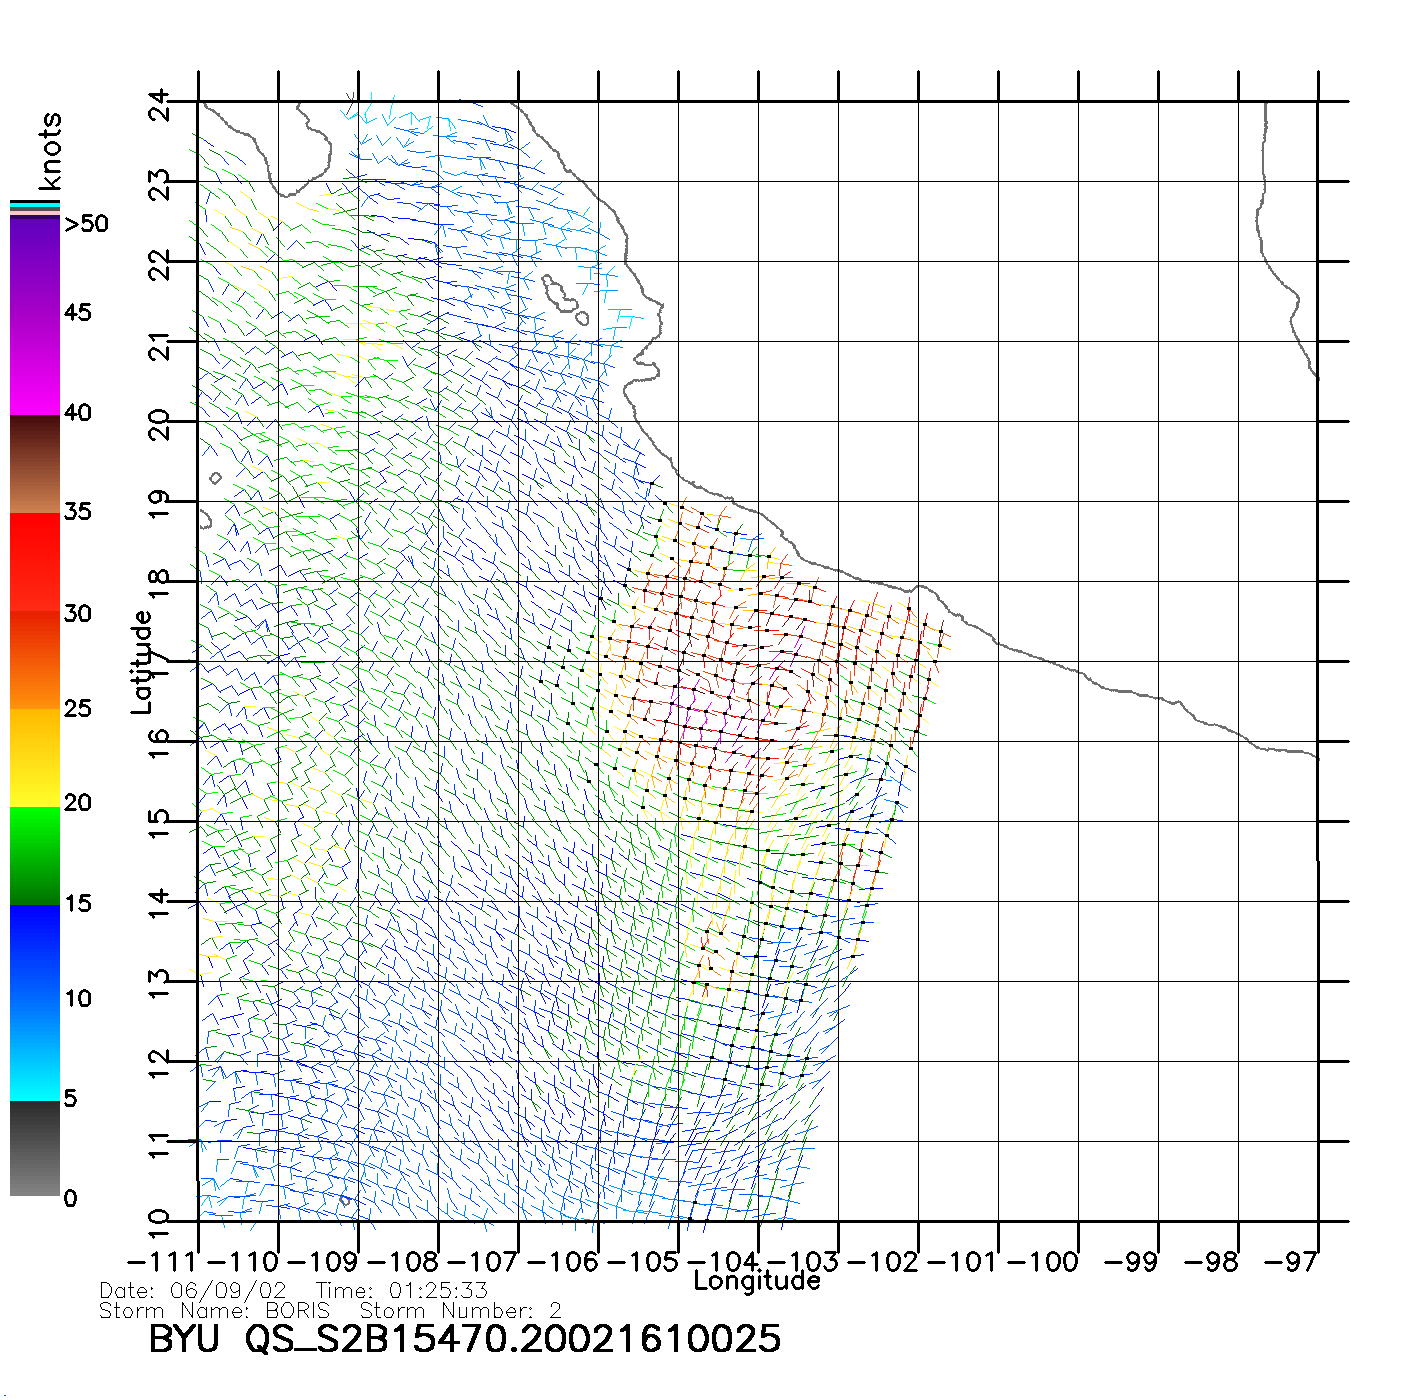The width and height of the screenshot is (1420, 1400).
Task: Select the brown 35-40 knots legend segment
Action: tap(35, 465)
